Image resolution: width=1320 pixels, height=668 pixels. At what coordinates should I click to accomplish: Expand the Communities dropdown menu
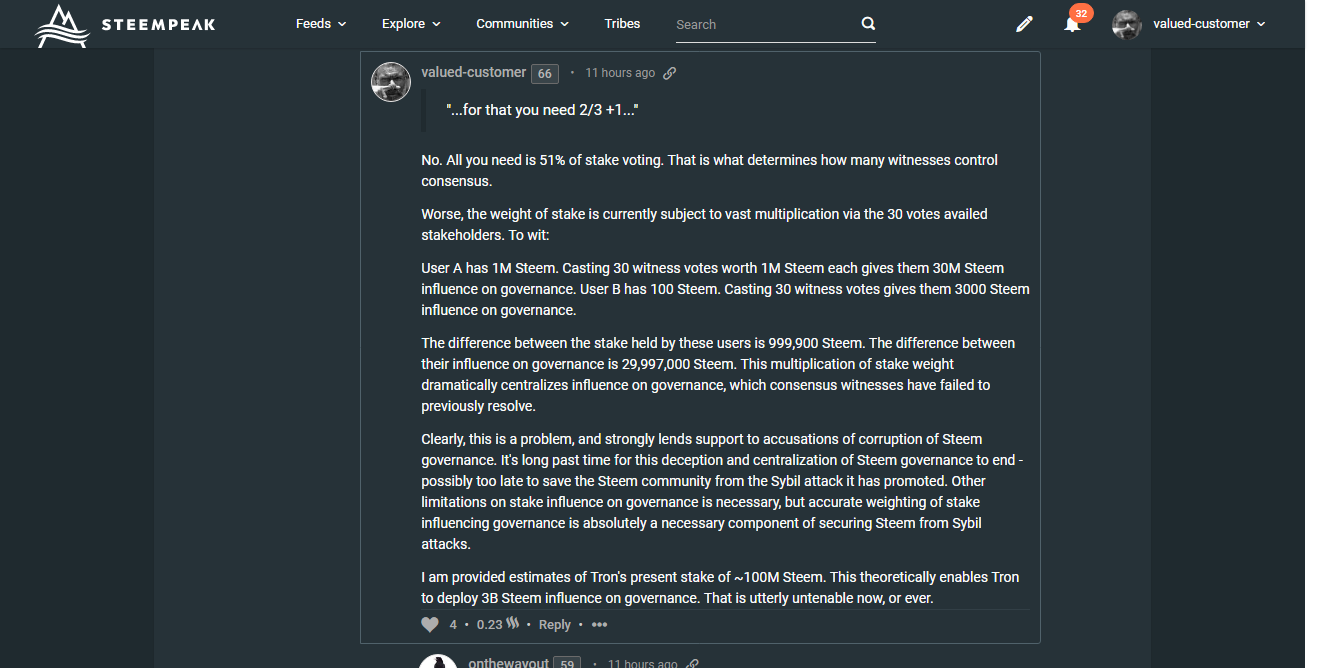pos(522,24)
